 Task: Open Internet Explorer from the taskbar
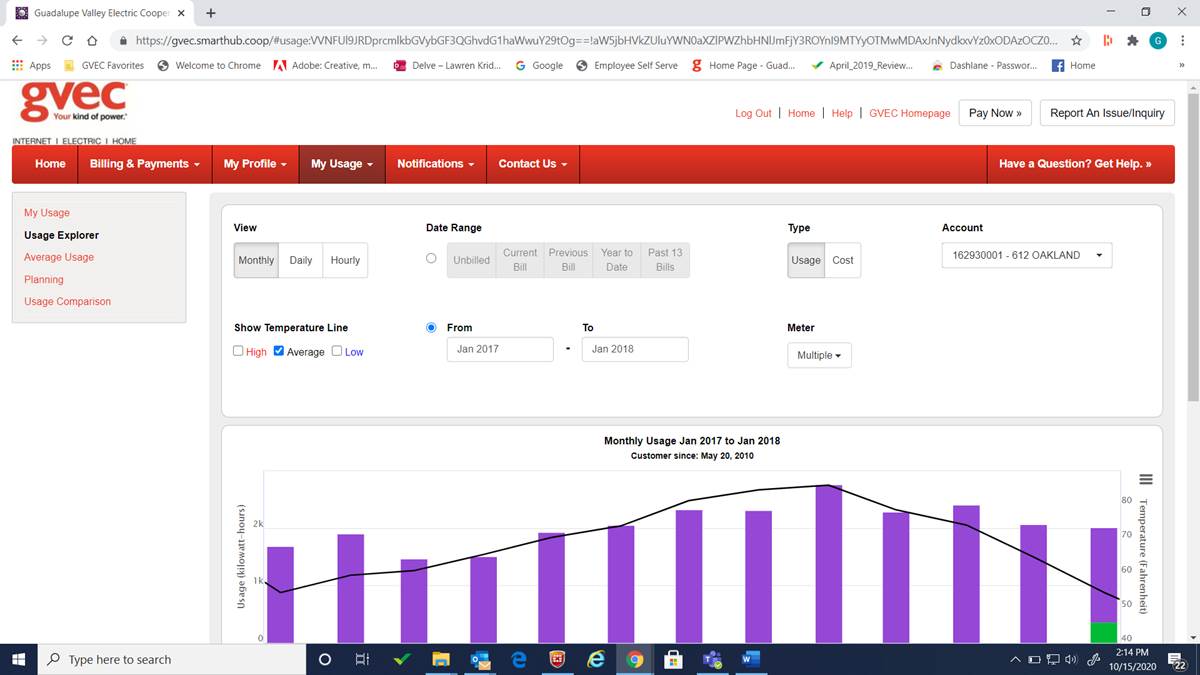(x=596, y=659)
